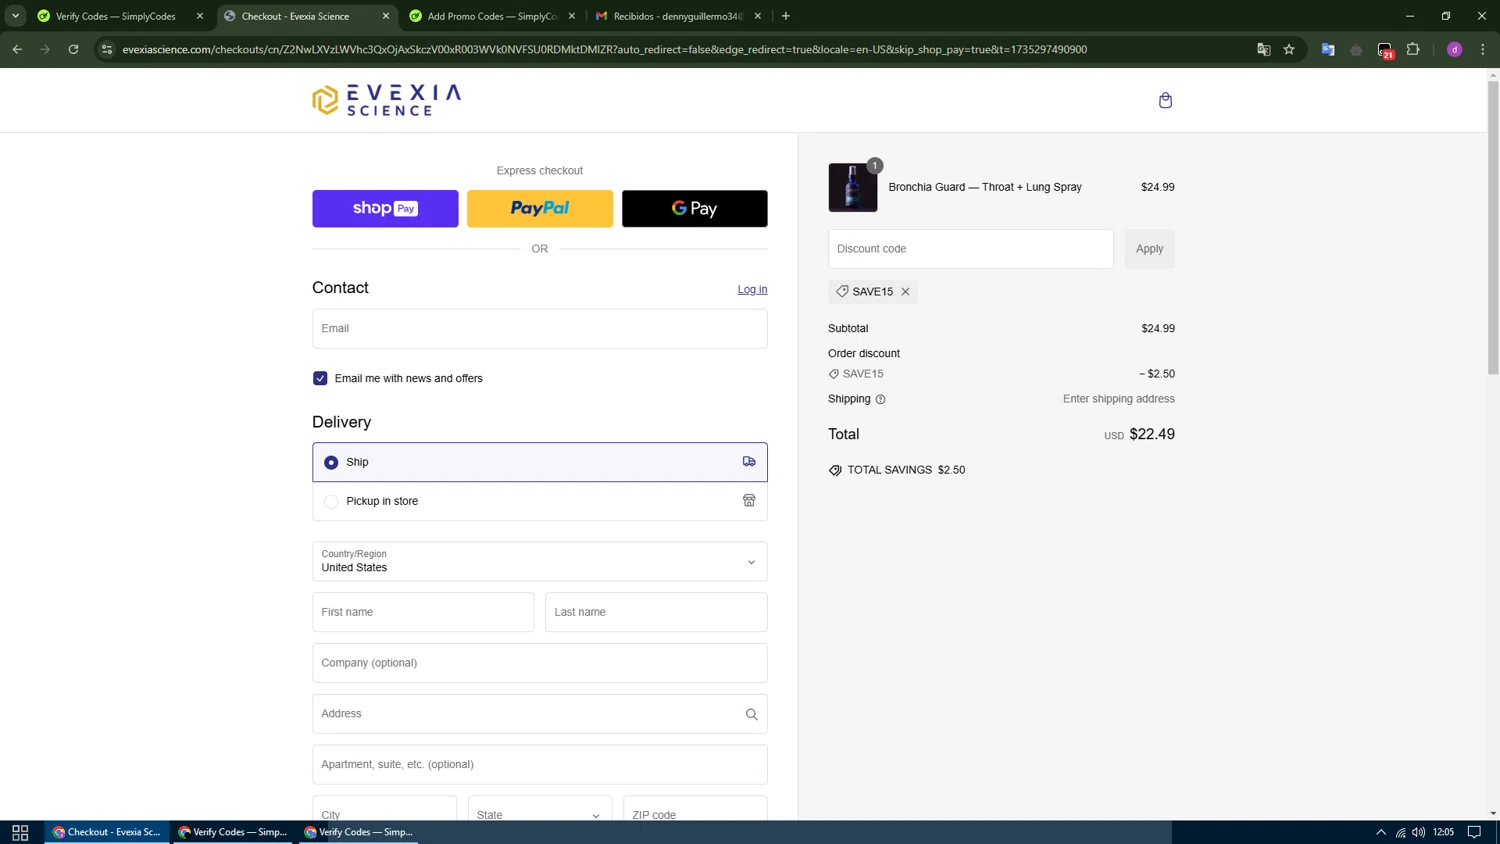
Task: Pay with Google Pay button
Action: click(x=695, y=209)
